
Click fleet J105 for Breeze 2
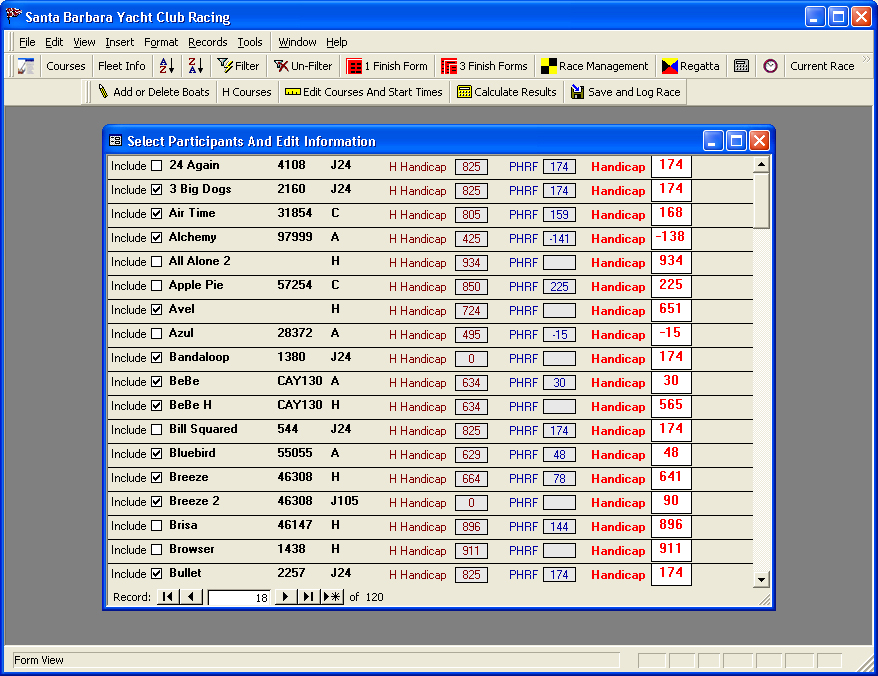(x=344, y=501)
